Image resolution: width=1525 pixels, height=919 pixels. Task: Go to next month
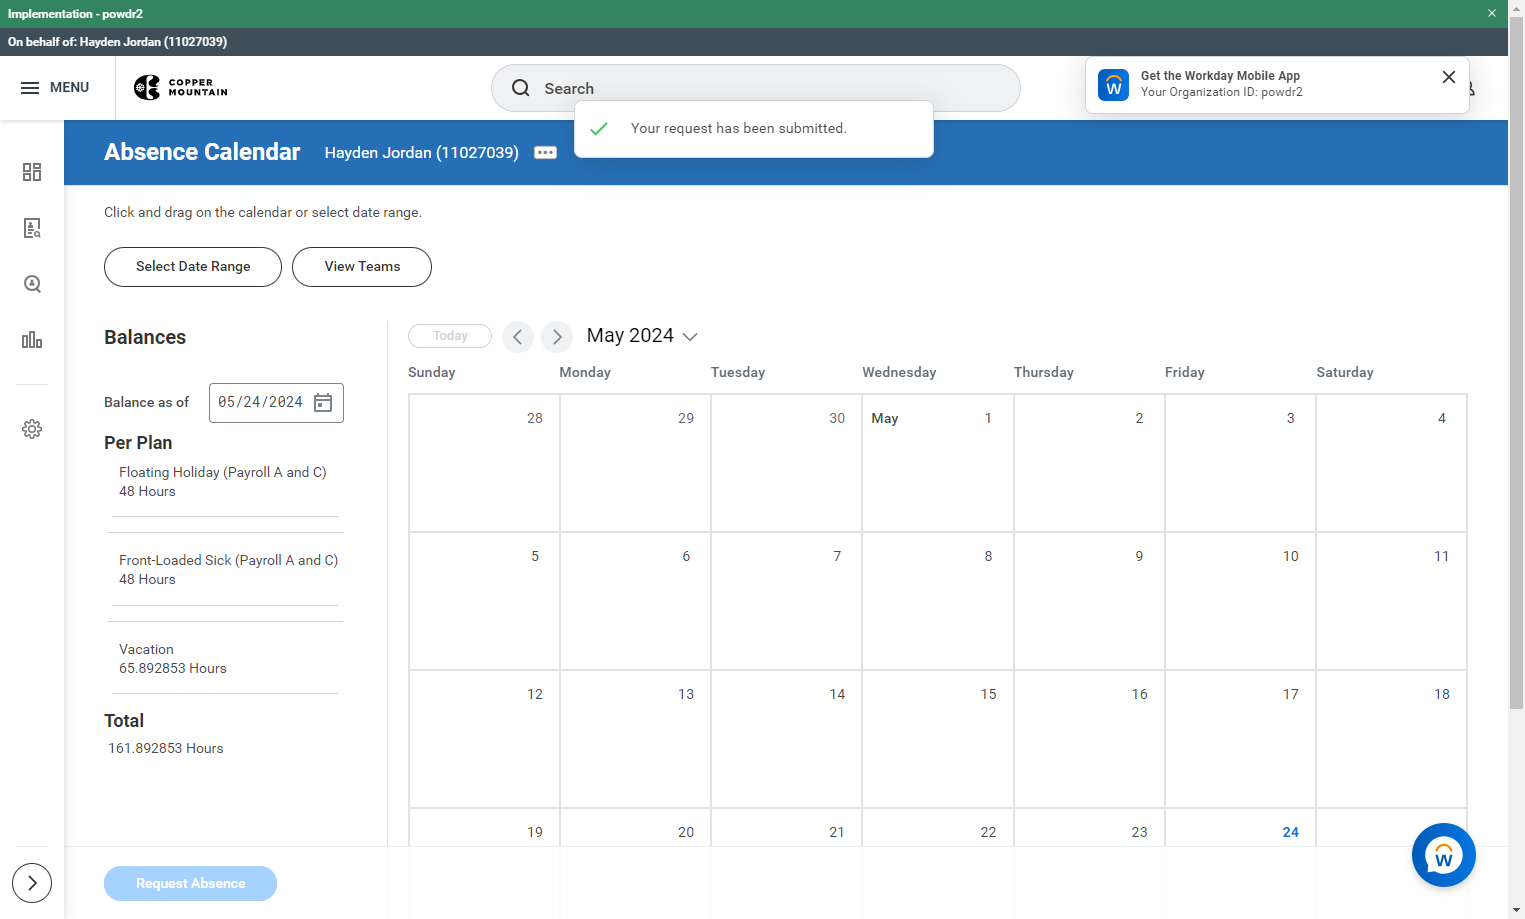click(x=557, y=337)
